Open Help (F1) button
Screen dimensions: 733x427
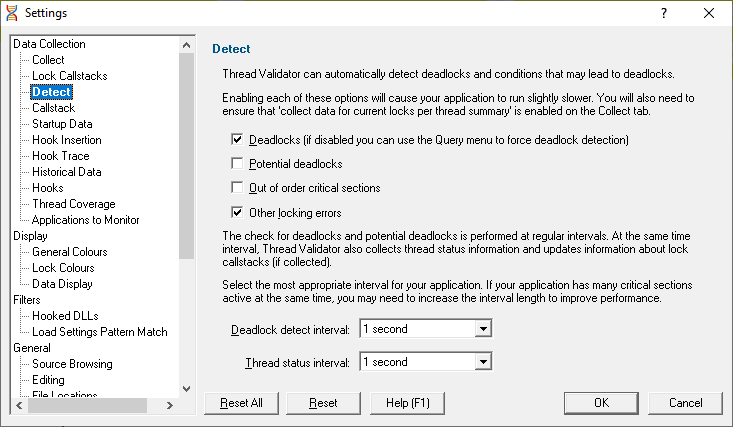(407, 403)
